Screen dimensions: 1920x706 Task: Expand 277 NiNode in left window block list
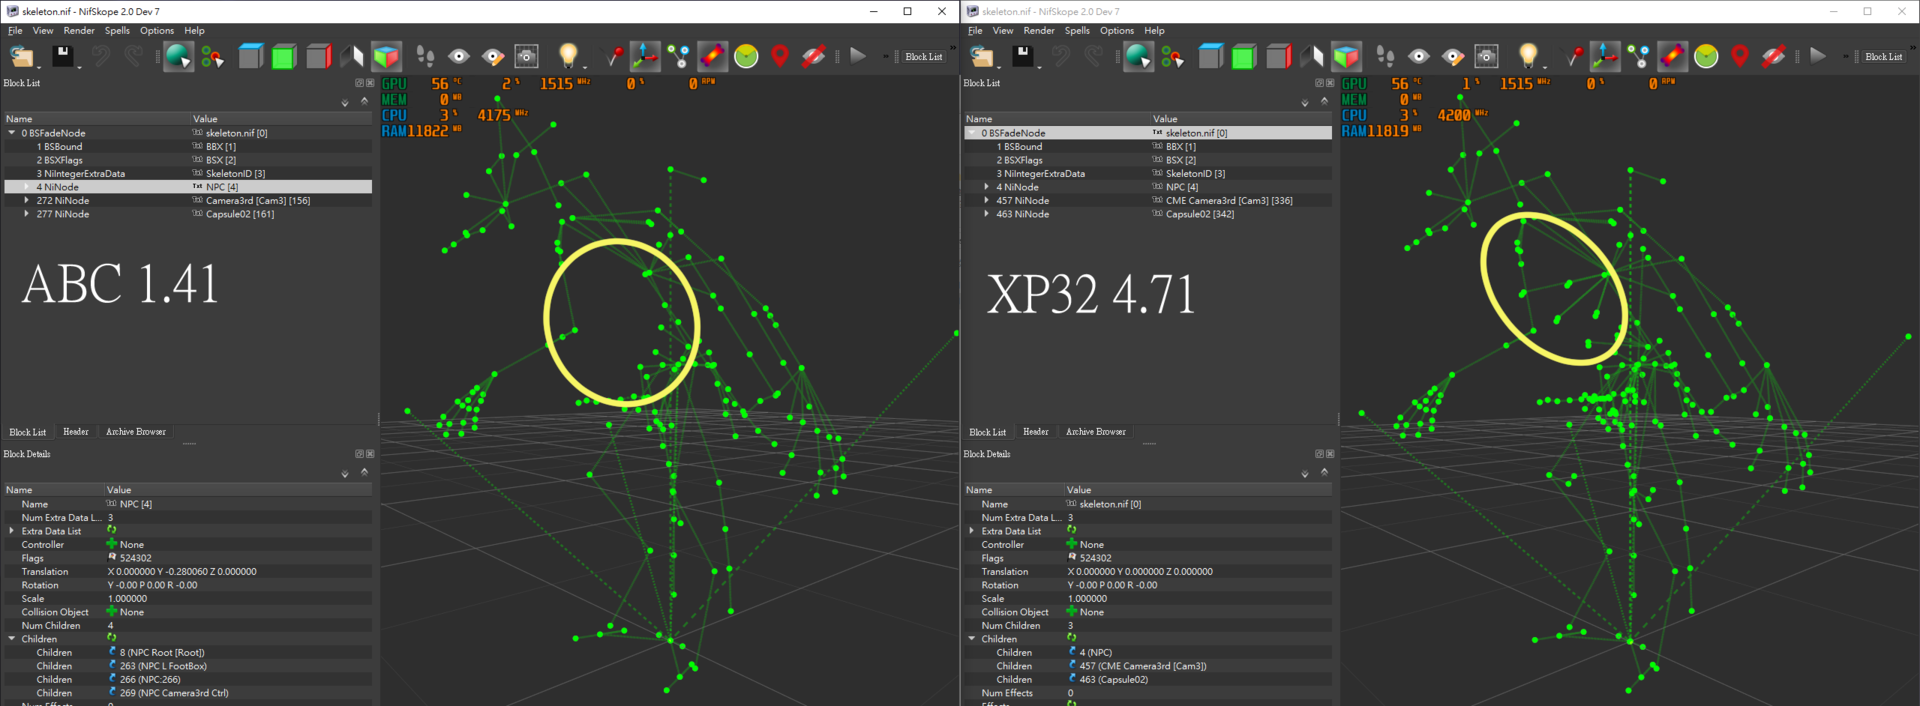27,214
